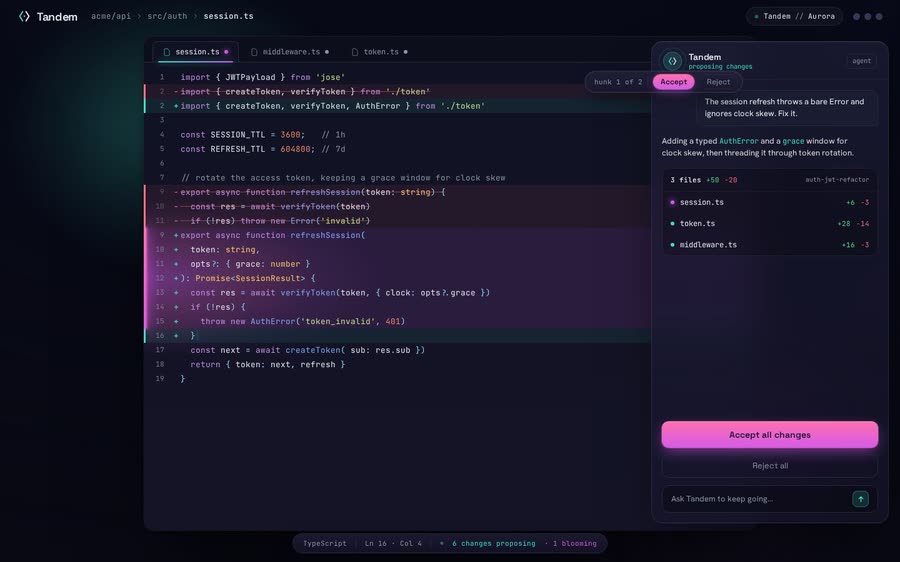Image resolution: width=900 pixels, height=562 pixels.
Task: Switch to the middleware.ts tab
Action: point(289,52)
